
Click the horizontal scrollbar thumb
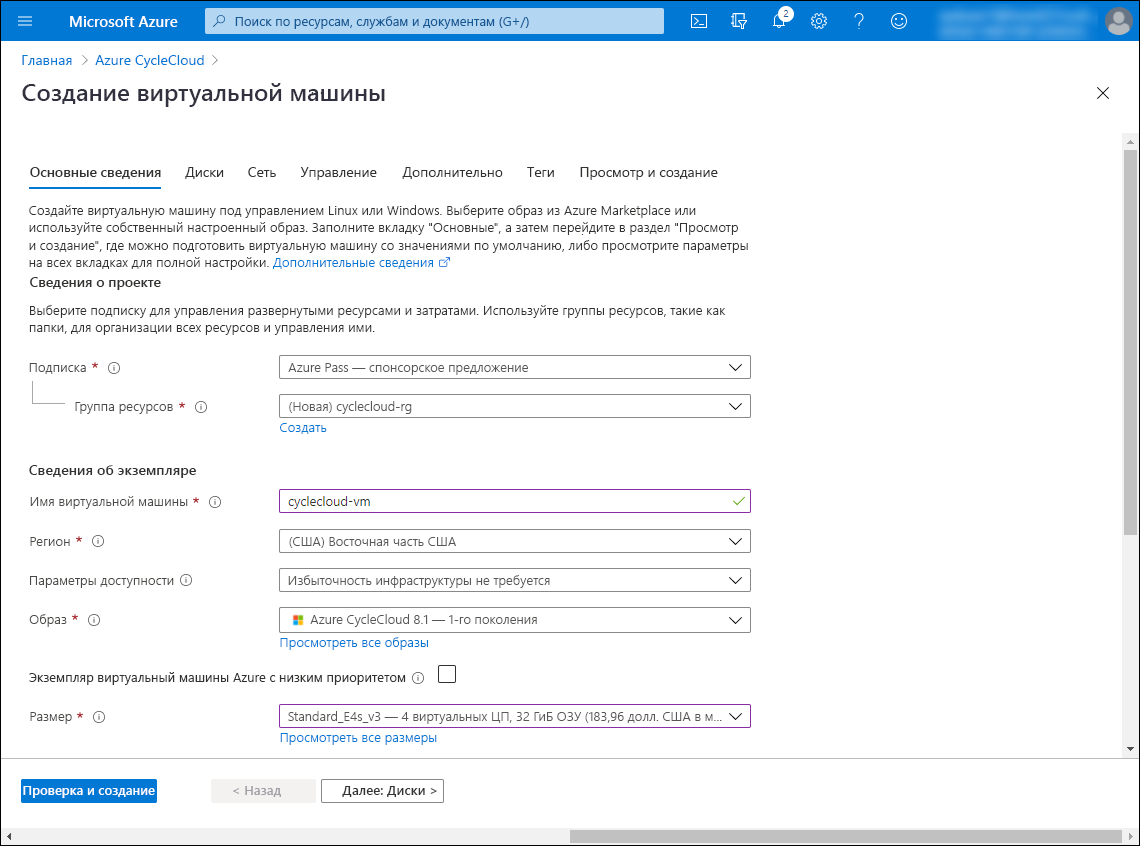[846, 837]
